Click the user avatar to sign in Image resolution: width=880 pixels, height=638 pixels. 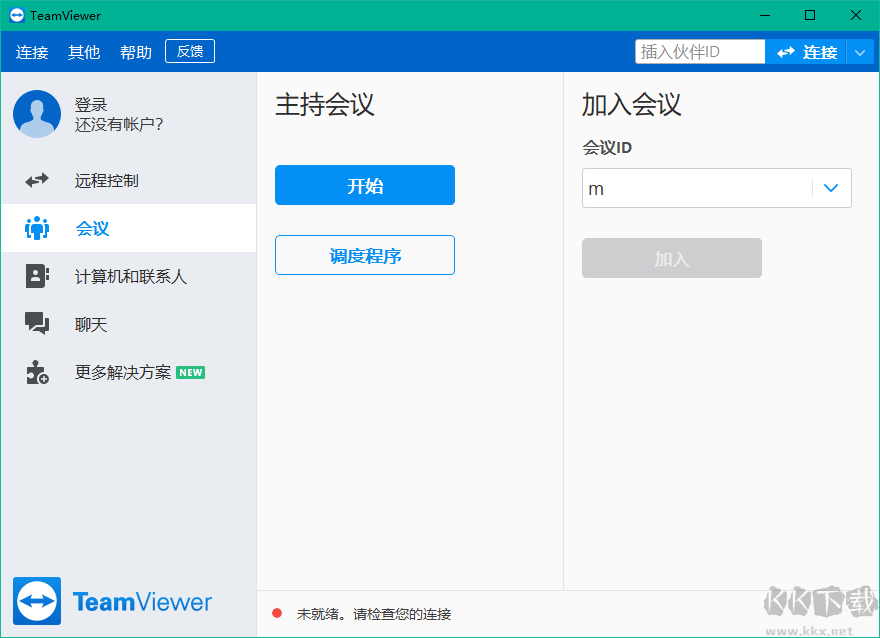click(x=36, y=114)
